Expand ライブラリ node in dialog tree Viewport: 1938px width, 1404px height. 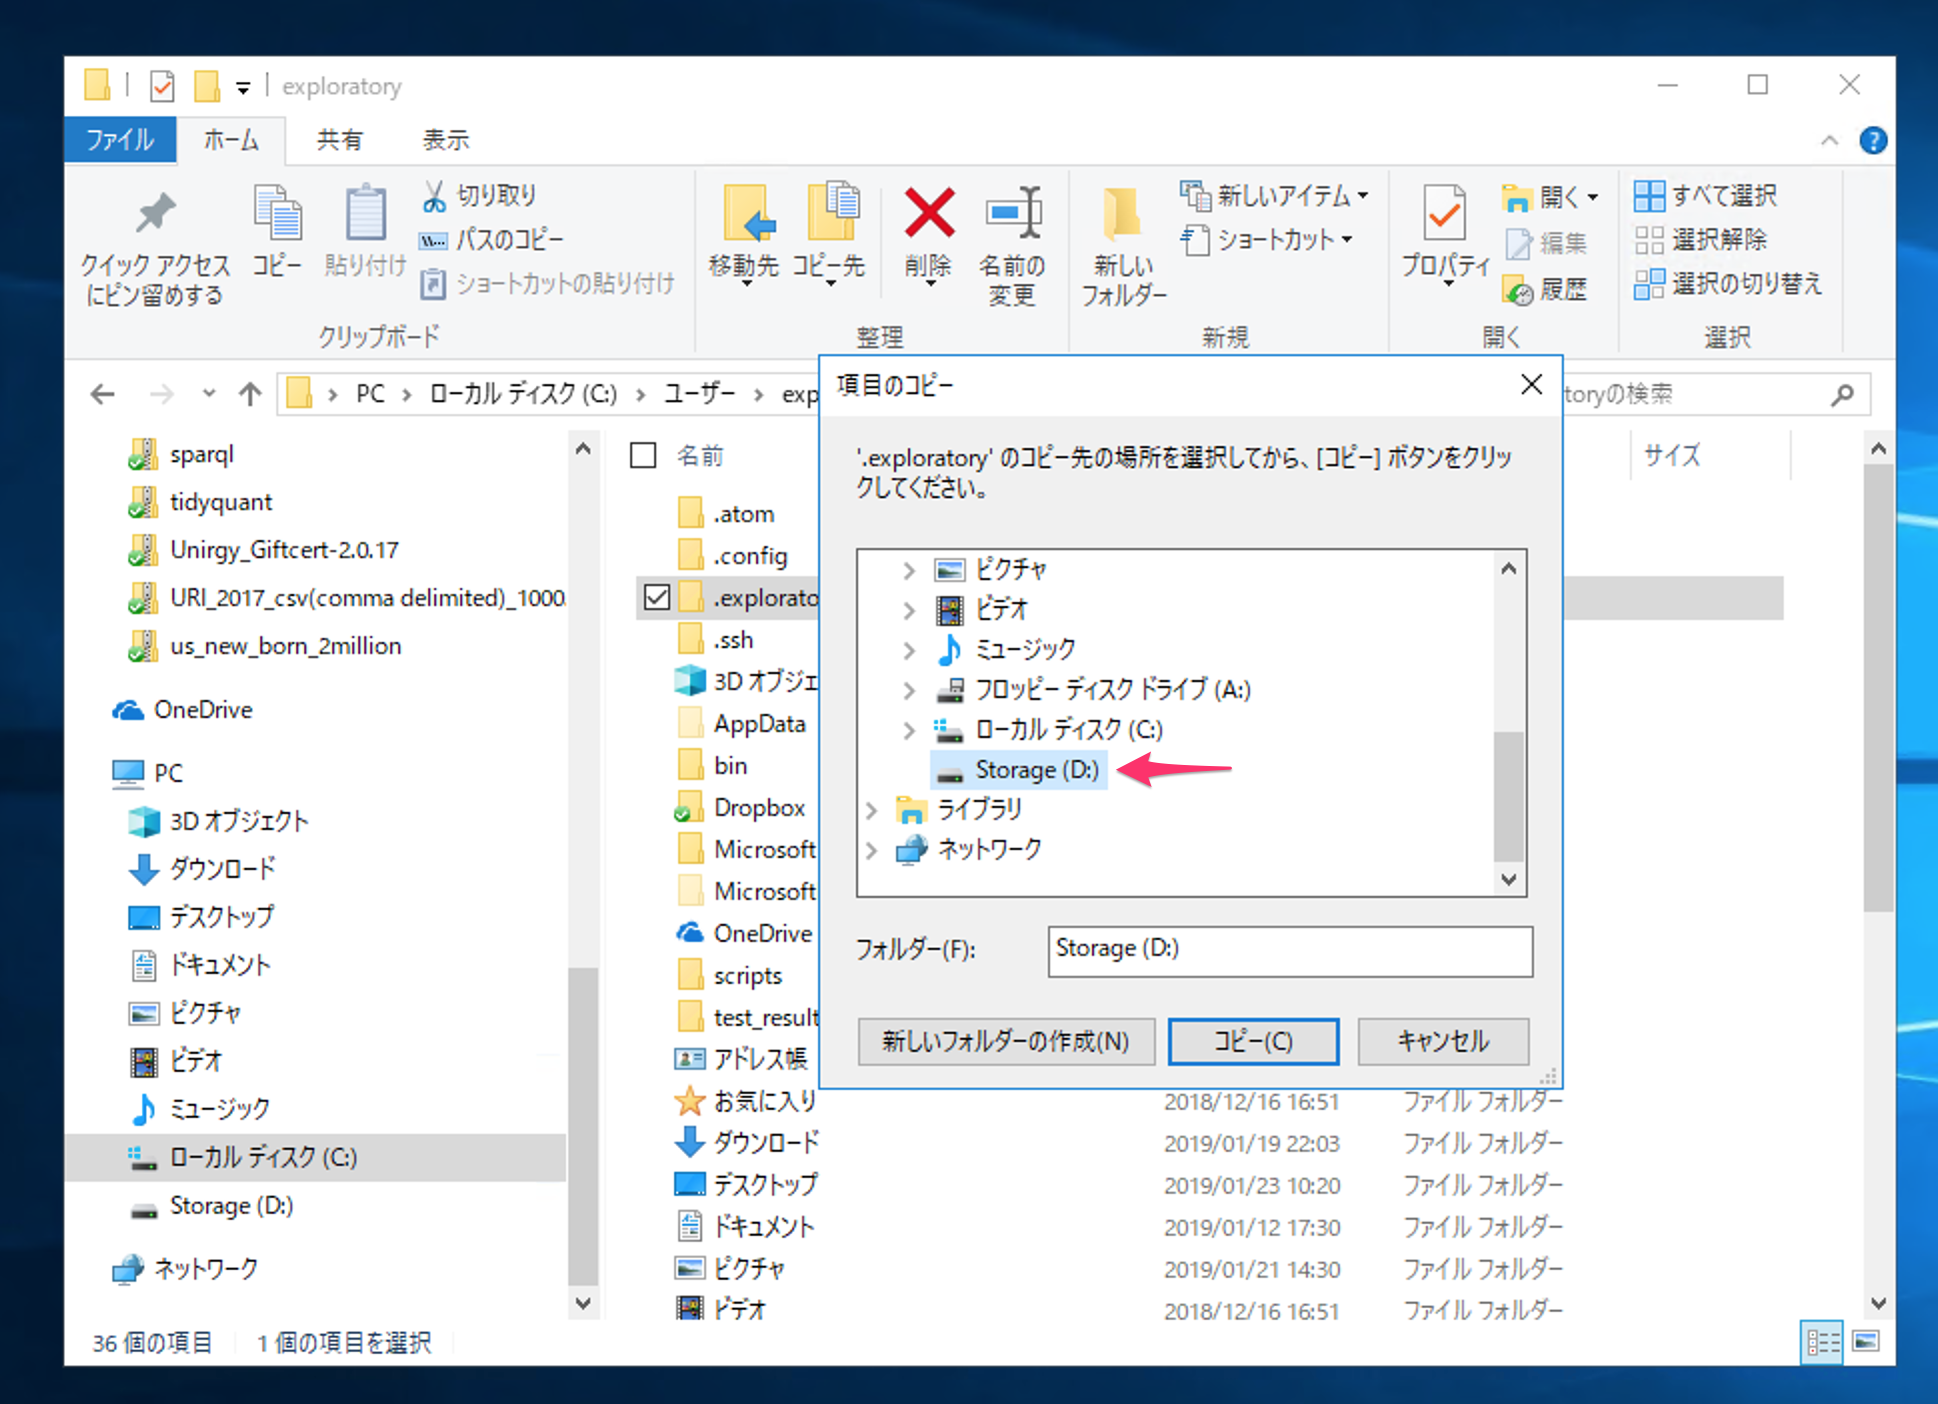coord(871,810)
